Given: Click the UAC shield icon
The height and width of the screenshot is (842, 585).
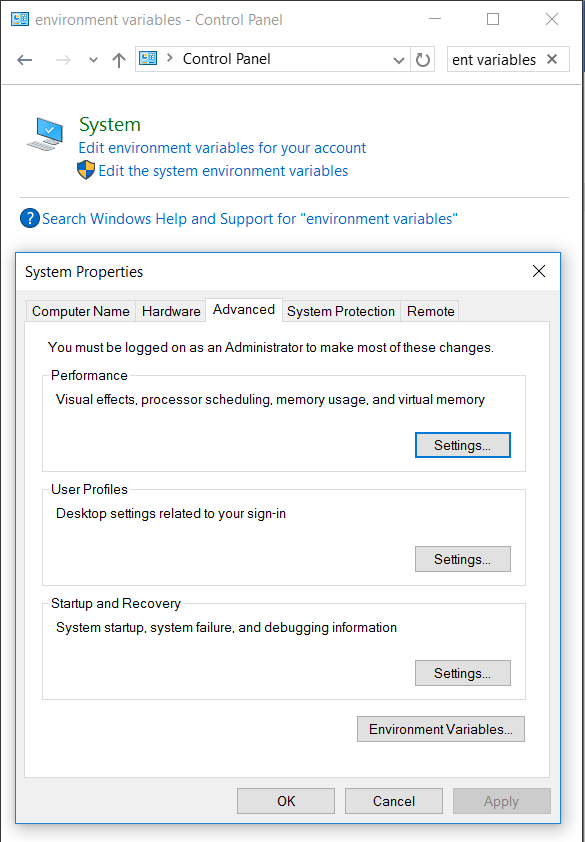Looking at the screenshot, I should [x=86, y=171].
